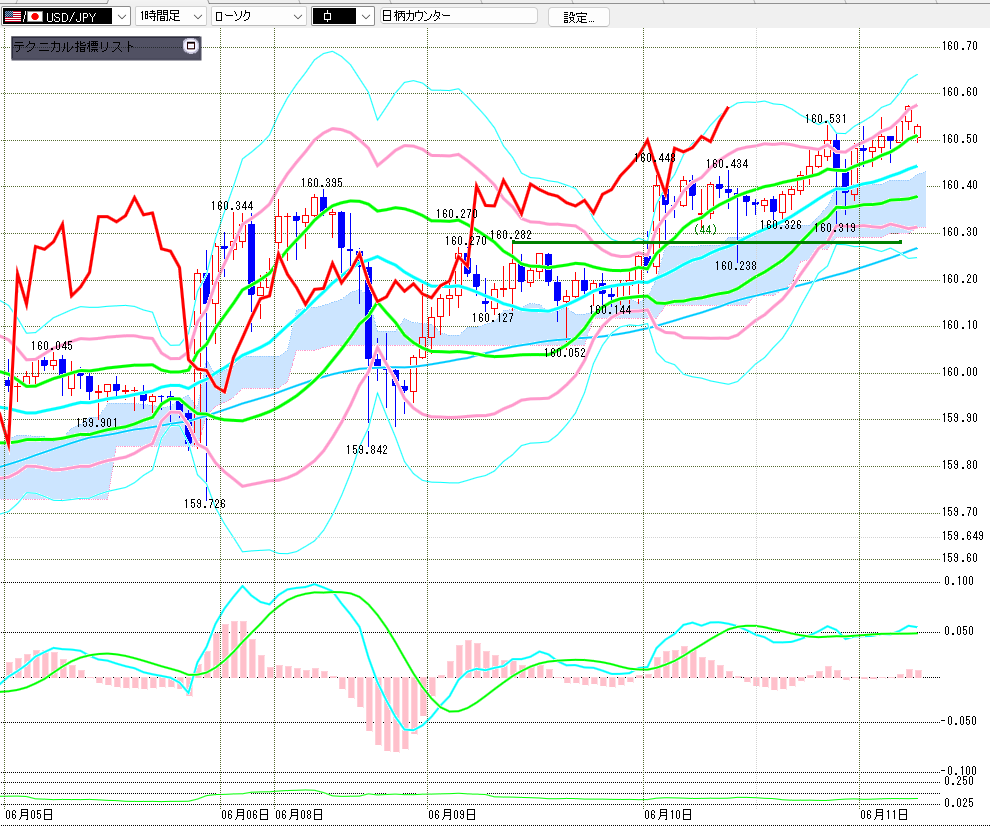
Task: Click the 160.70 price axis label
Action: [x=959, y=45]
